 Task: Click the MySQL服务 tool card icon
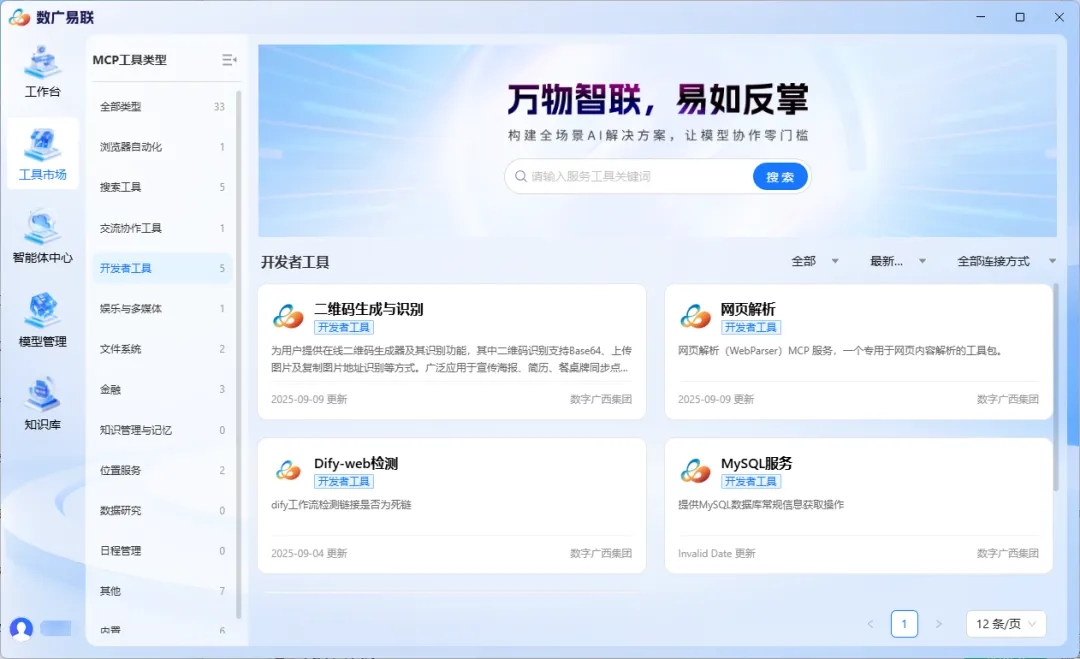tap(695, 470)
